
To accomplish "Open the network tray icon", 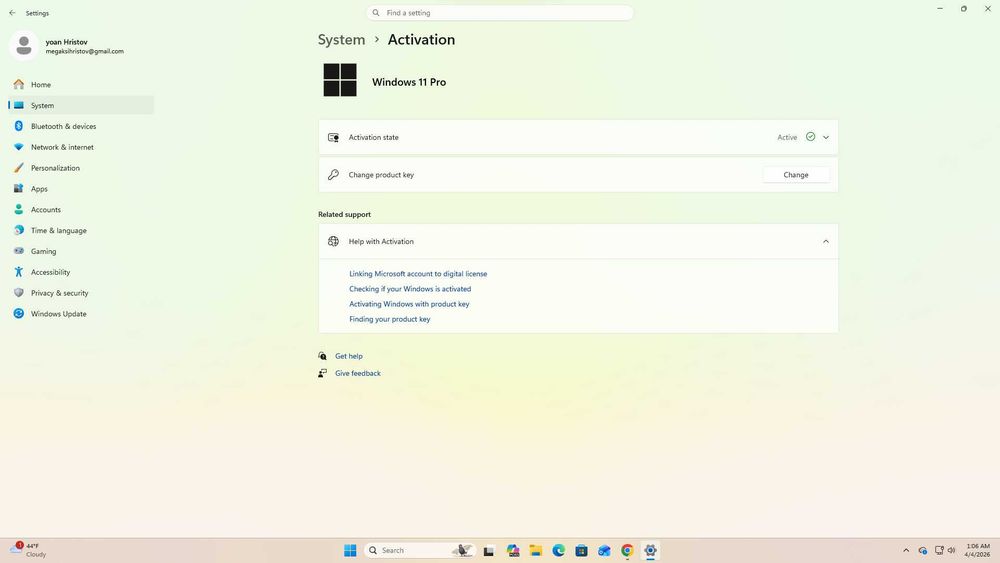I will 939,550.
